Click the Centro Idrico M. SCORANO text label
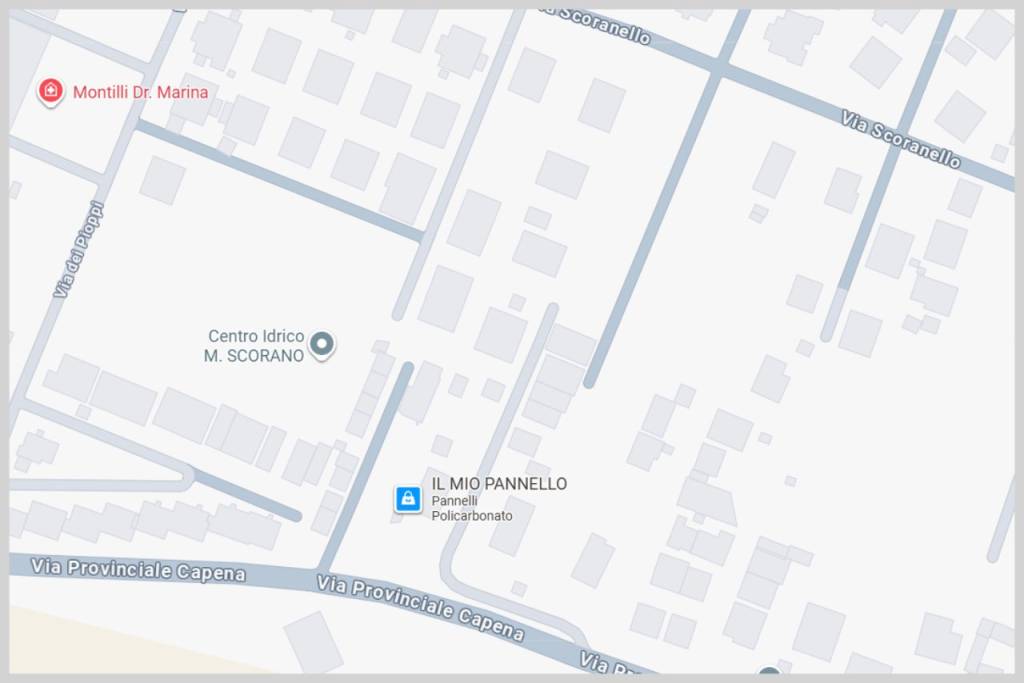Viewport: 1024px width, 683px height. tap(254, 345)
